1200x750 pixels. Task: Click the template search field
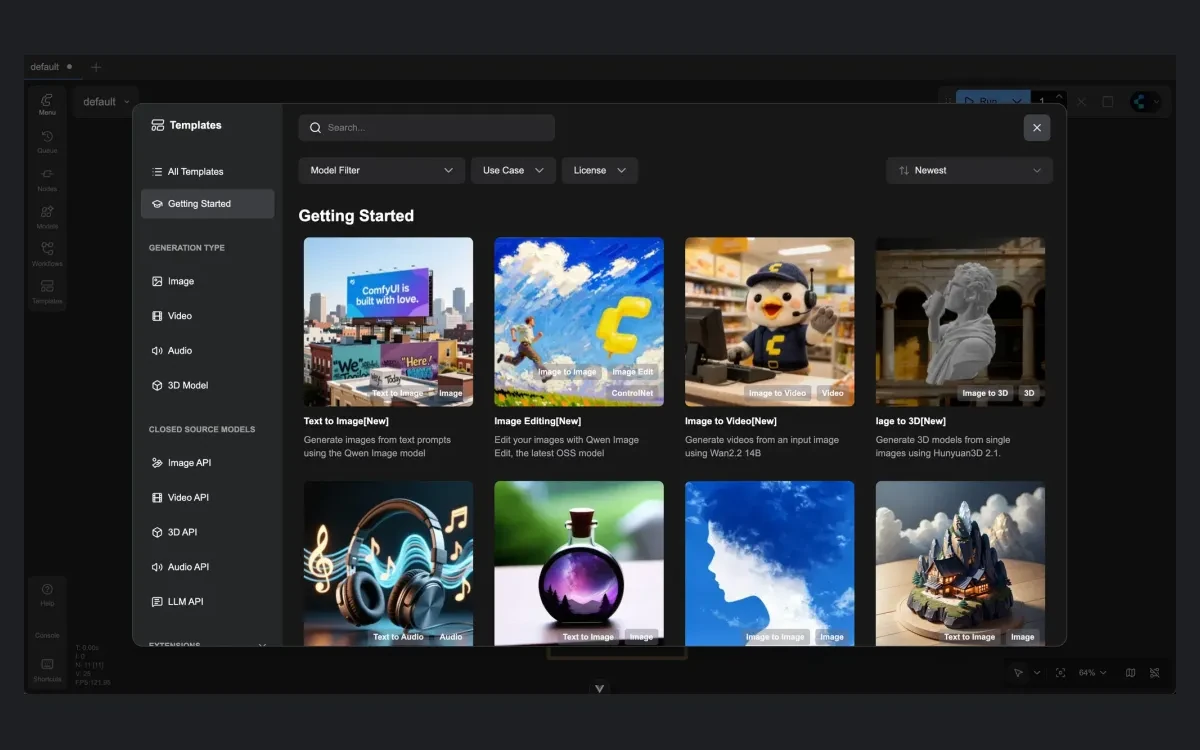[x=426, y=128]
